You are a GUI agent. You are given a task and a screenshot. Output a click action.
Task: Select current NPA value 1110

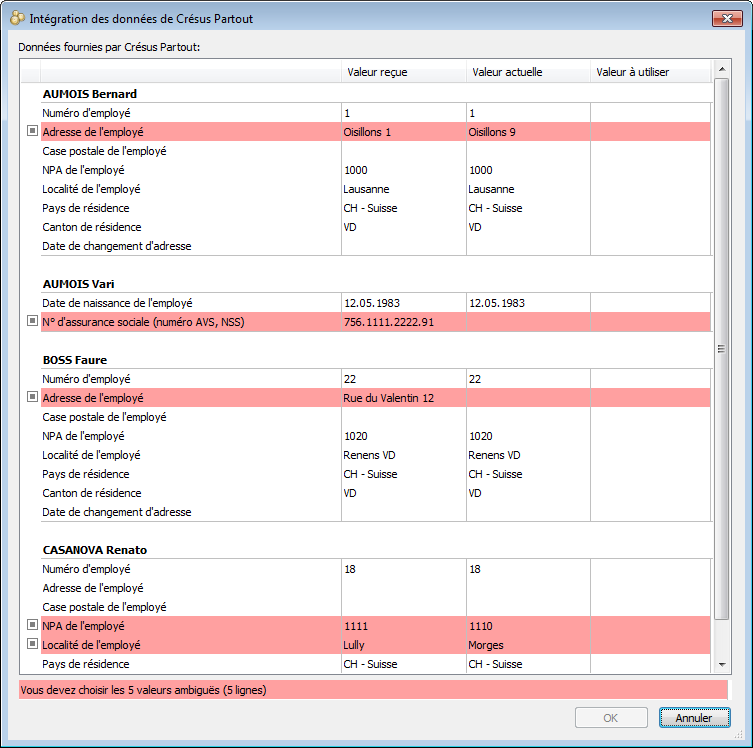click(x=481, y=626)
